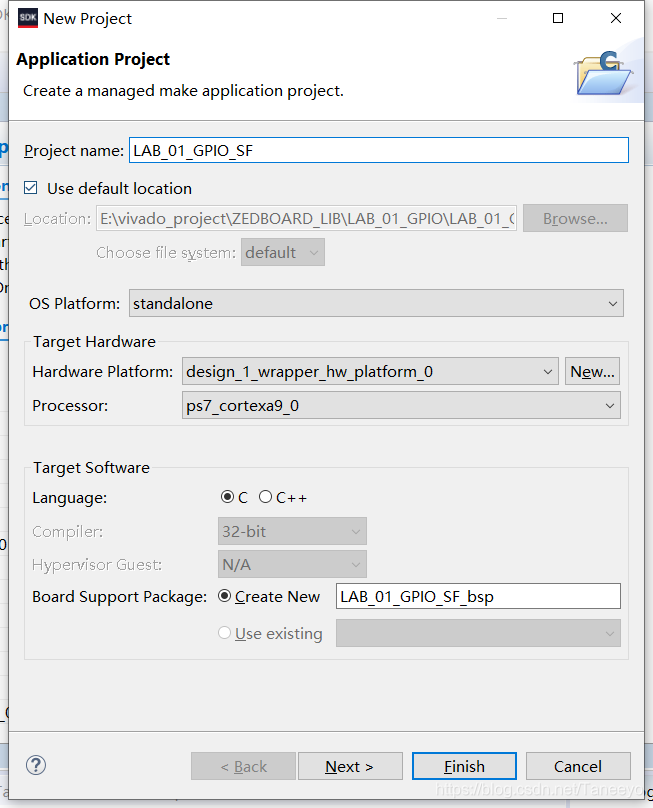
Task: Click the Project name input field
Action: pyautogui.click(x=379, y=150)
